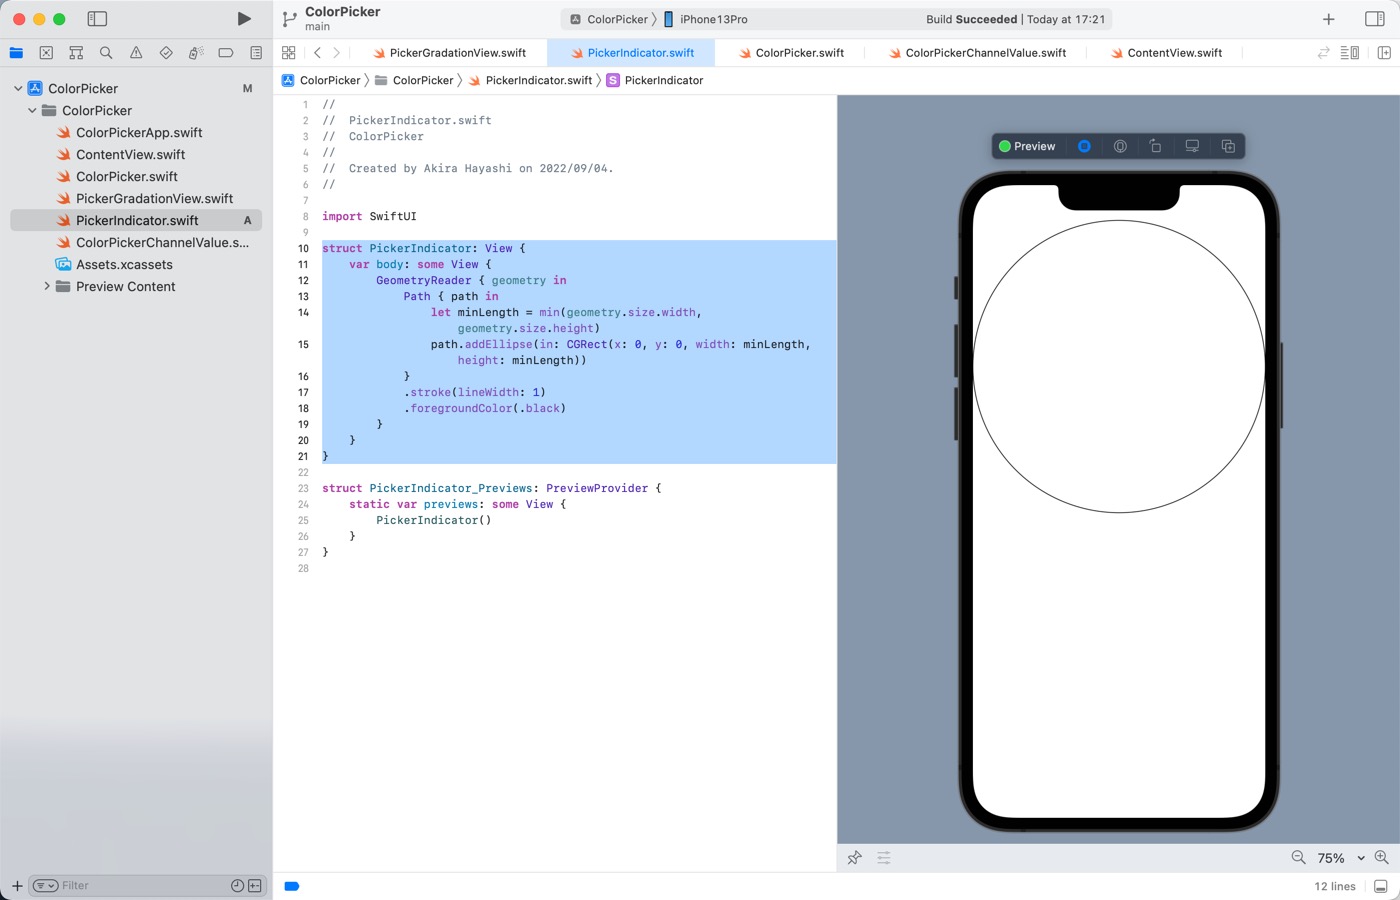Go back in editor history

[x=318, y=53]
